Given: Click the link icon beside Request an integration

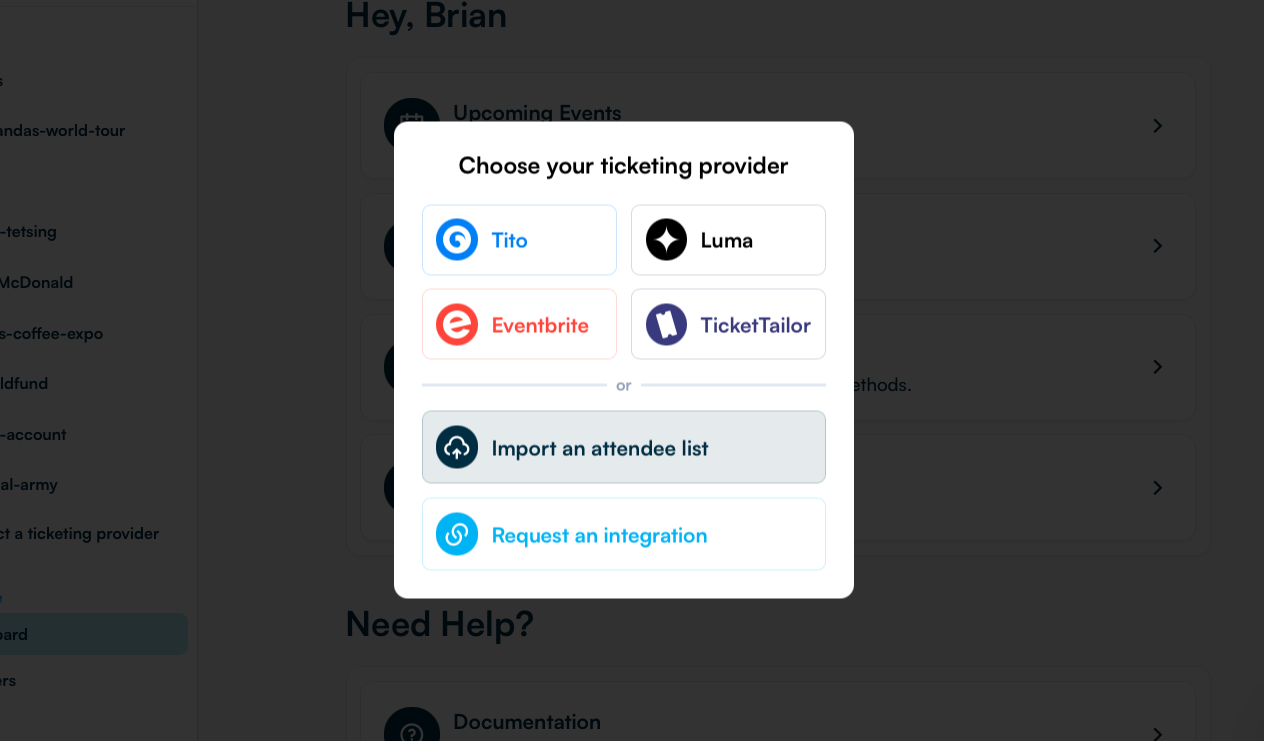Looking at the screenshot, I should point(456,534).
